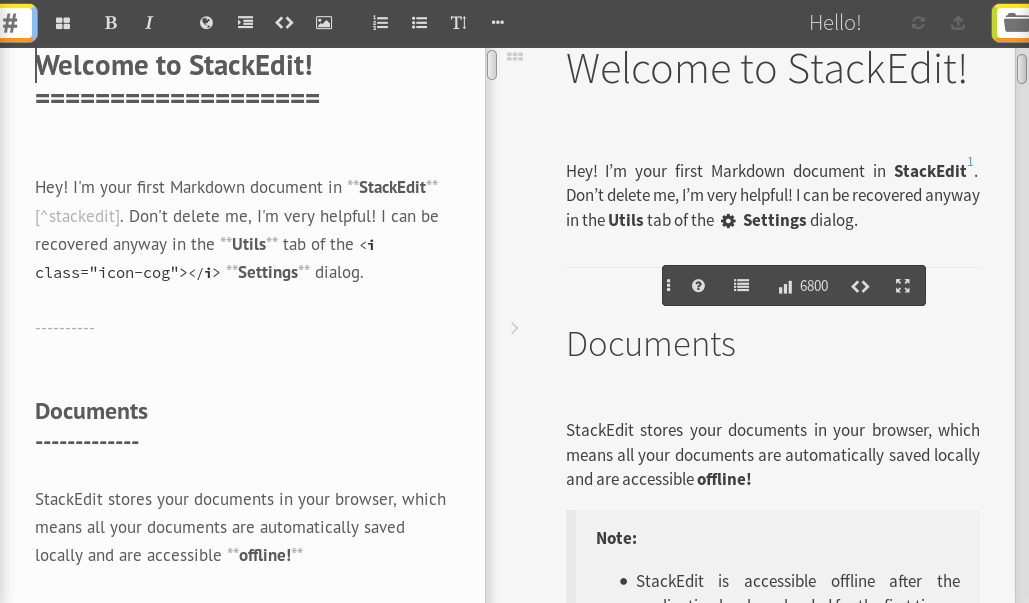Open the main menu with the # button
The image size is (1029, 603).
pyautogui.click(x=14, y=22)
